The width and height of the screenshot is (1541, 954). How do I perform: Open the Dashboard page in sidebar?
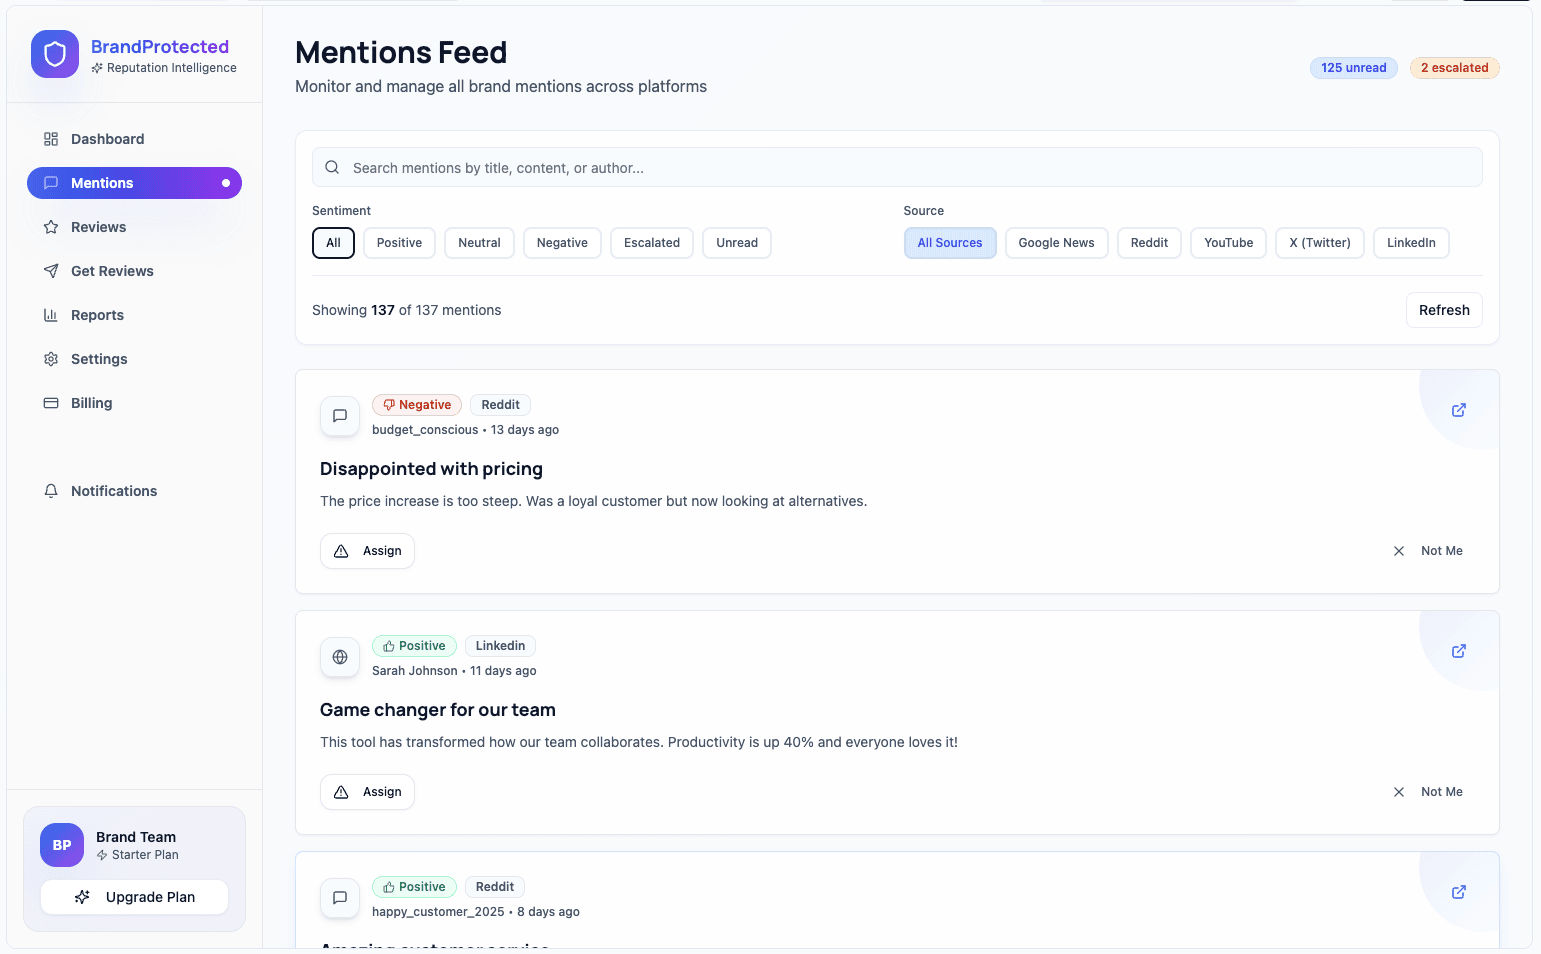click(107, 139)
